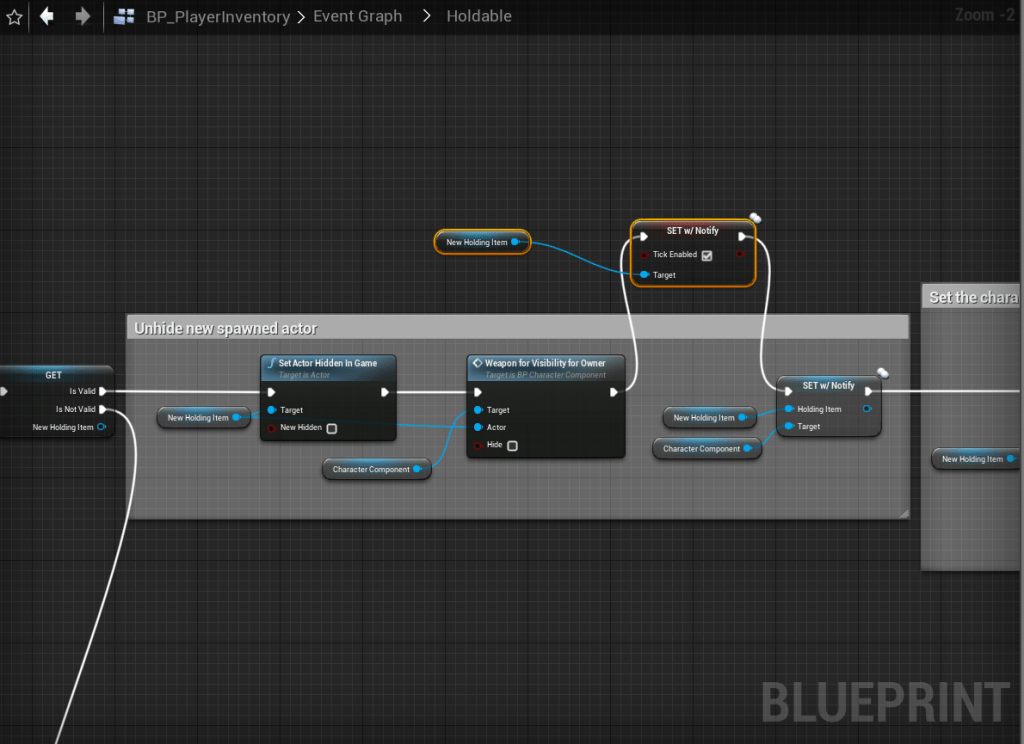Image resolution: width=1024 pixels, height=744 pixels.
Task: Click New Holding Item variable feeding Holding Item pin
Action: pyautogui.click(x=709, y=417)
